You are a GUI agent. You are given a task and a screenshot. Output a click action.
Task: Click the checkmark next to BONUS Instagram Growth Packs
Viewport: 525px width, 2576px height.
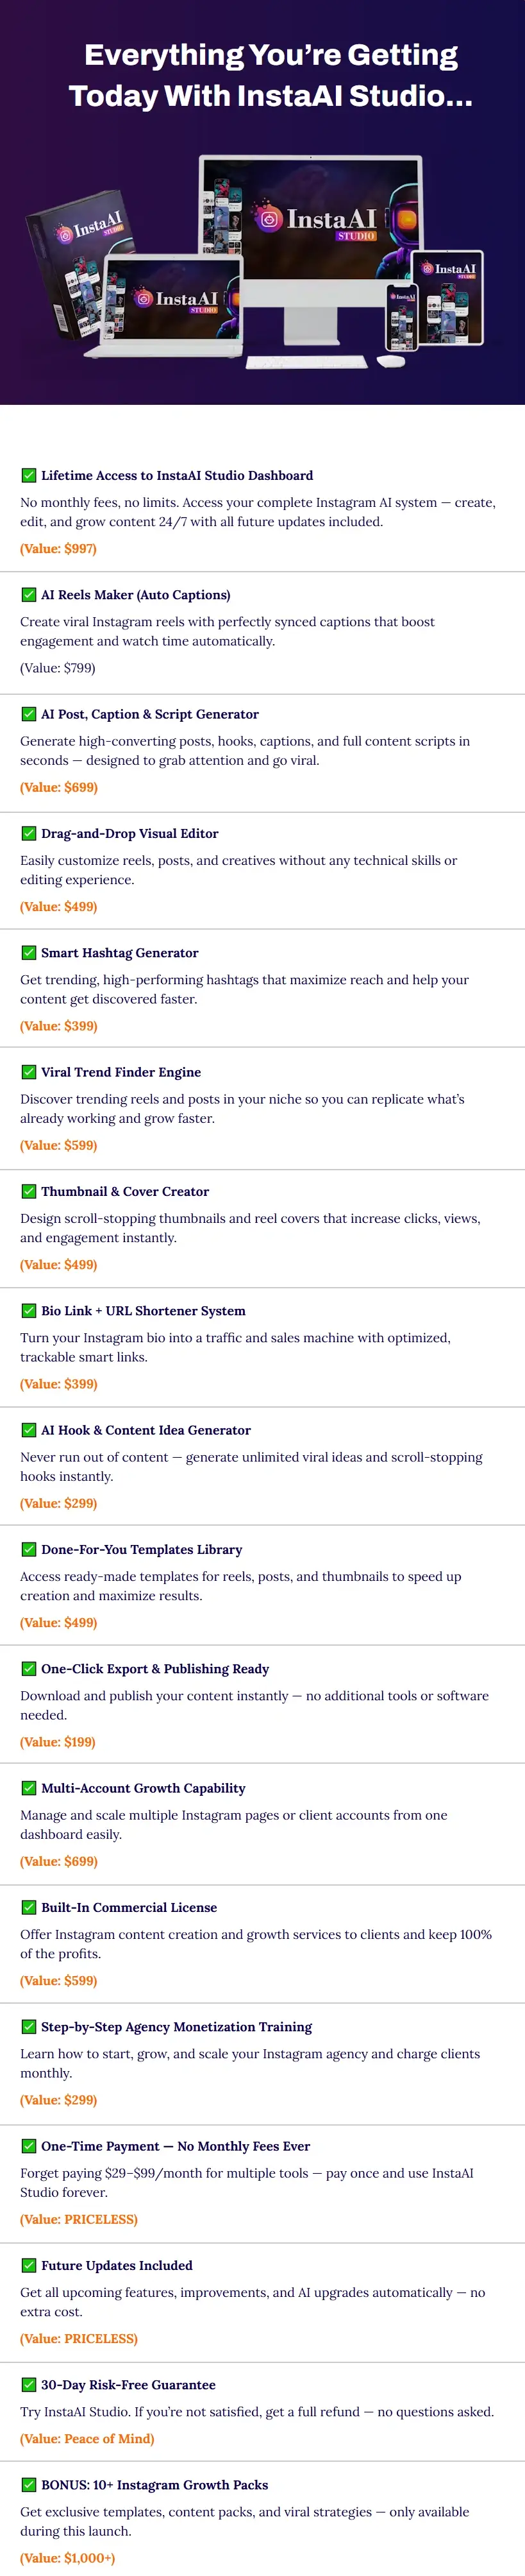(x=29, y=2484)
